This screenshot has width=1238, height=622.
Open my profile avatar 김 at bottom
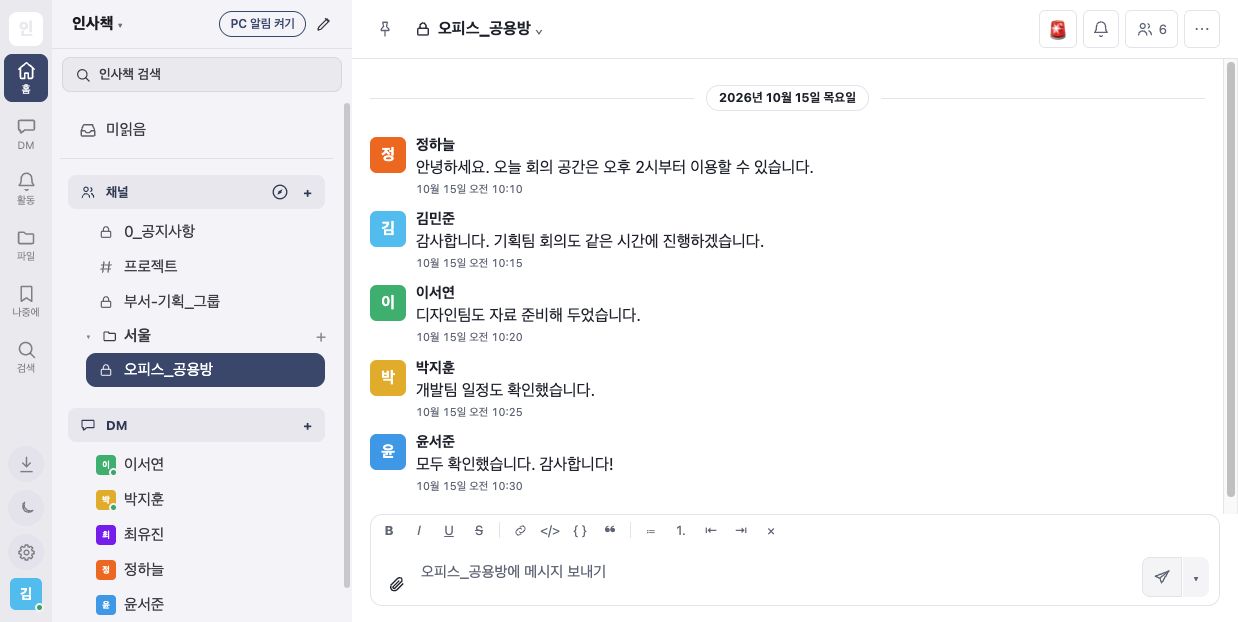tap(26, 594)
